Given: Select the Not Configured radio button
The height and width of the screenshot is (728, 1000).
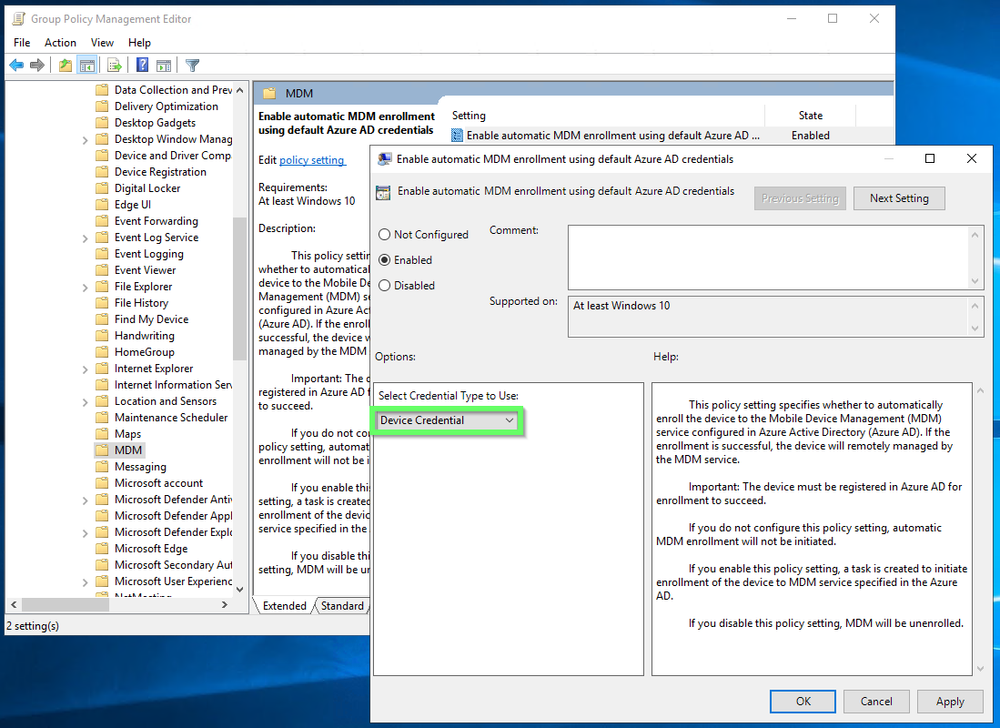Looking at the screenshot, I should point(385,235).
